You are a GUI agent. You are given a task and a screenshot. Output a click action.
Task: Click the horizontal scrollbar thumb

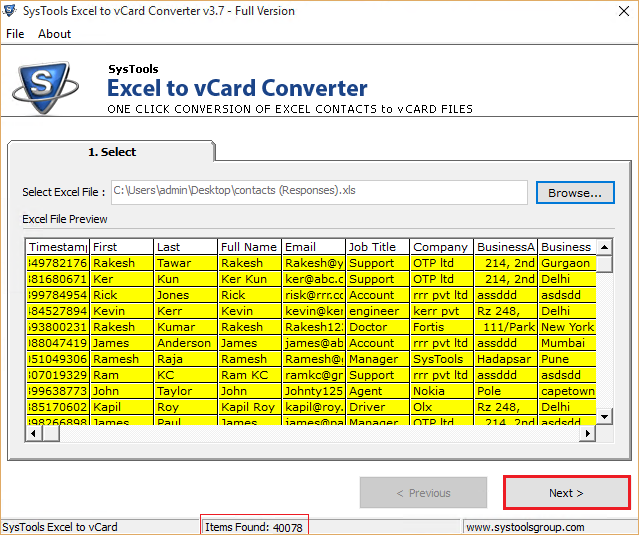click(x=51, y=433)
